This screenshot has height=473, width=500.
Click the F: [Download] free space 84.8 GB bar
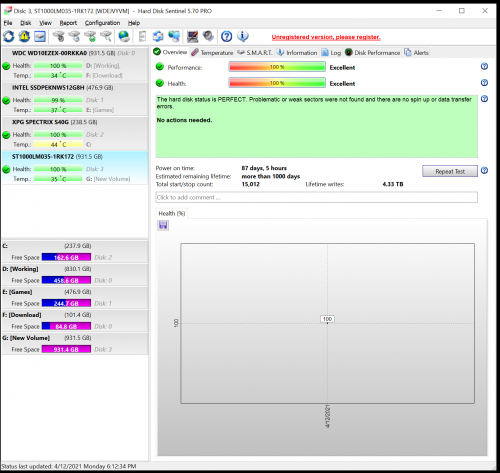coord(66,326)
